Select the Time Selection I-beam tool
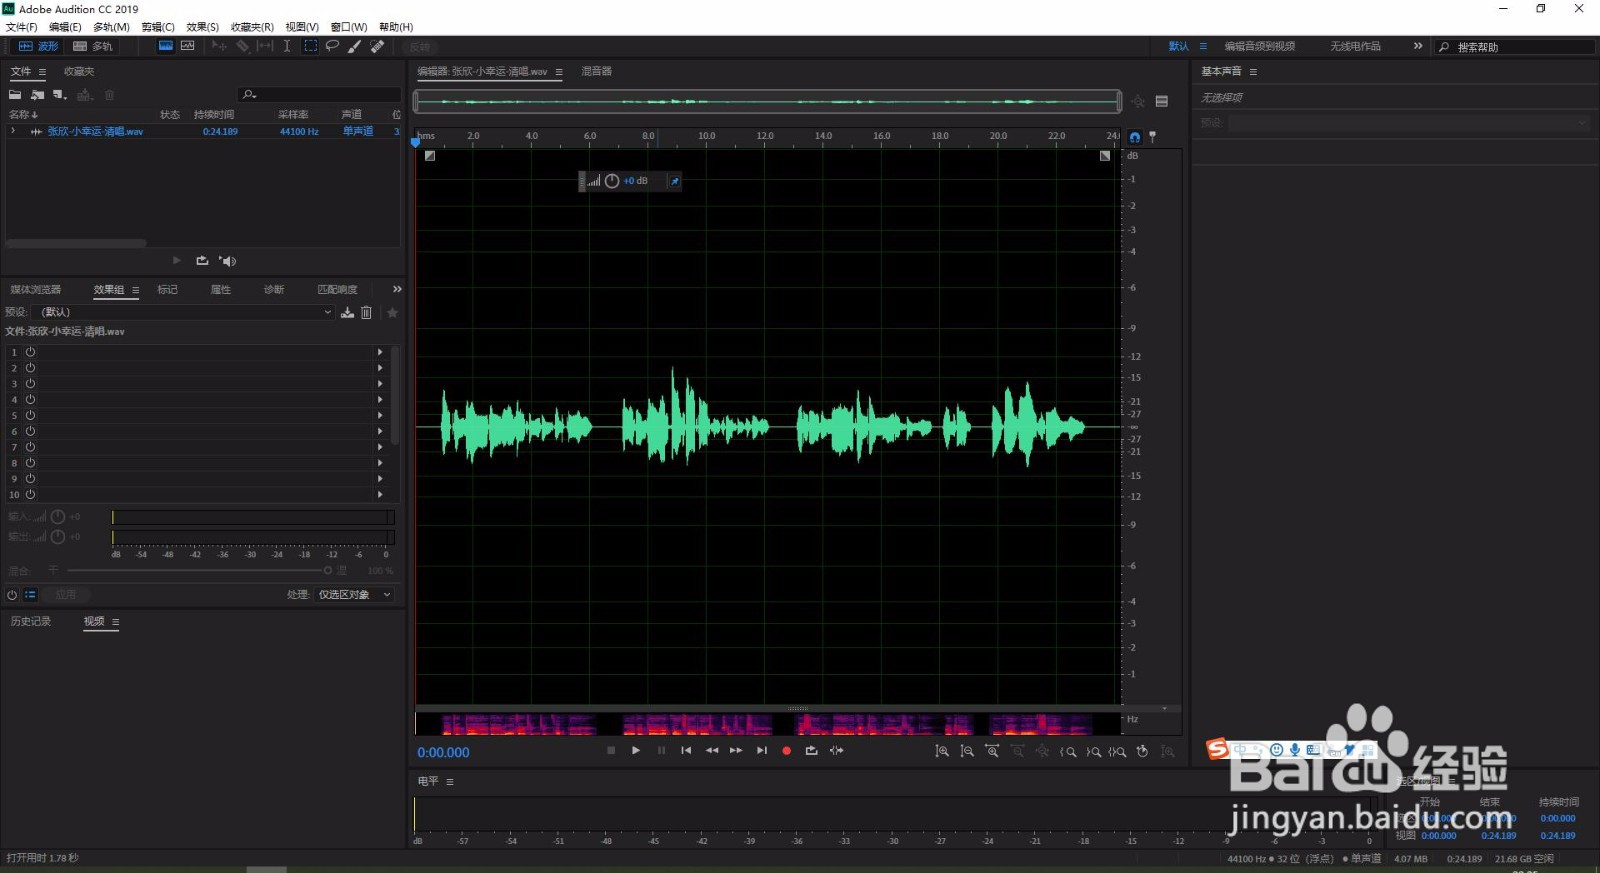The image size is (1600, 873). pos(287,46)
